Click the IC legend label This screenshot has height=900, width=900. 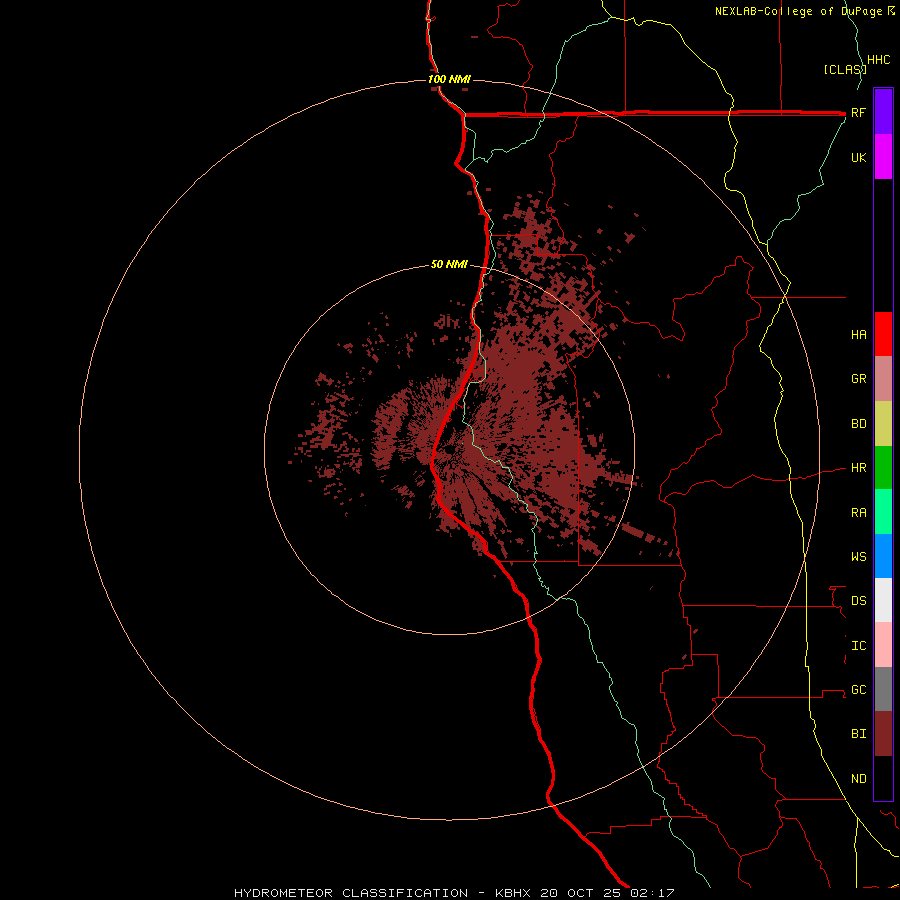858,646
